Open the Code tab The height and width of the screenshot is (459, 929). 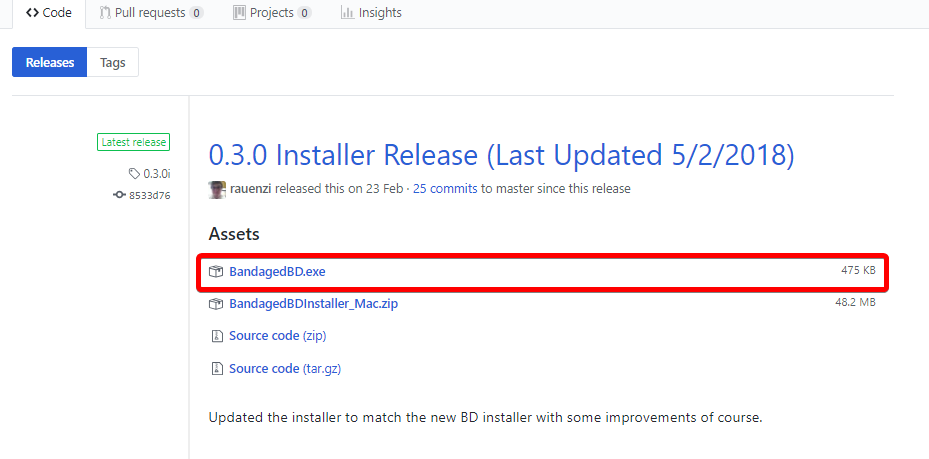pyautogui.click(x=49, y=12)
